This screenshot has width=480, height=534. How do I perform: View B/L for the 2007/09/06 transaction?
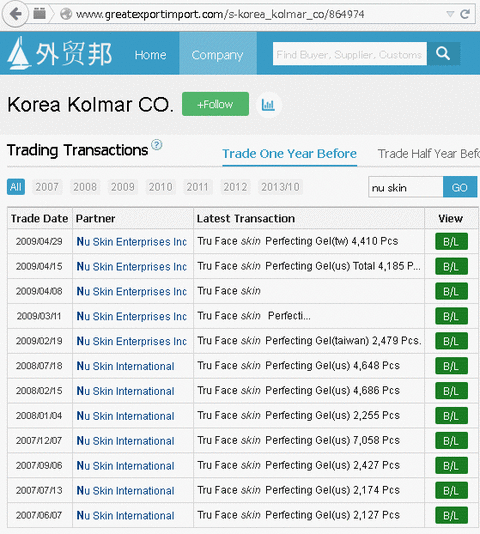tap(451, 465)
